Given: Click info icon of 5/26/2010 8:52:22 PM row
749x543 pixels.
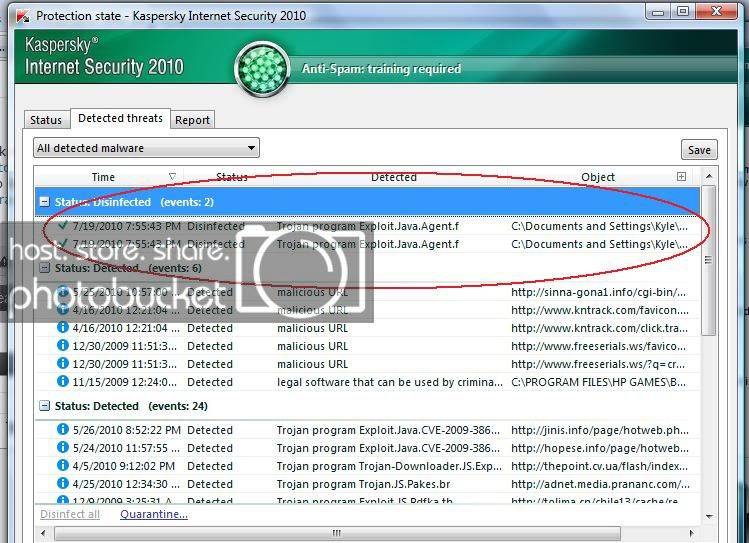Looking at the screenshot, I should 63,429.
